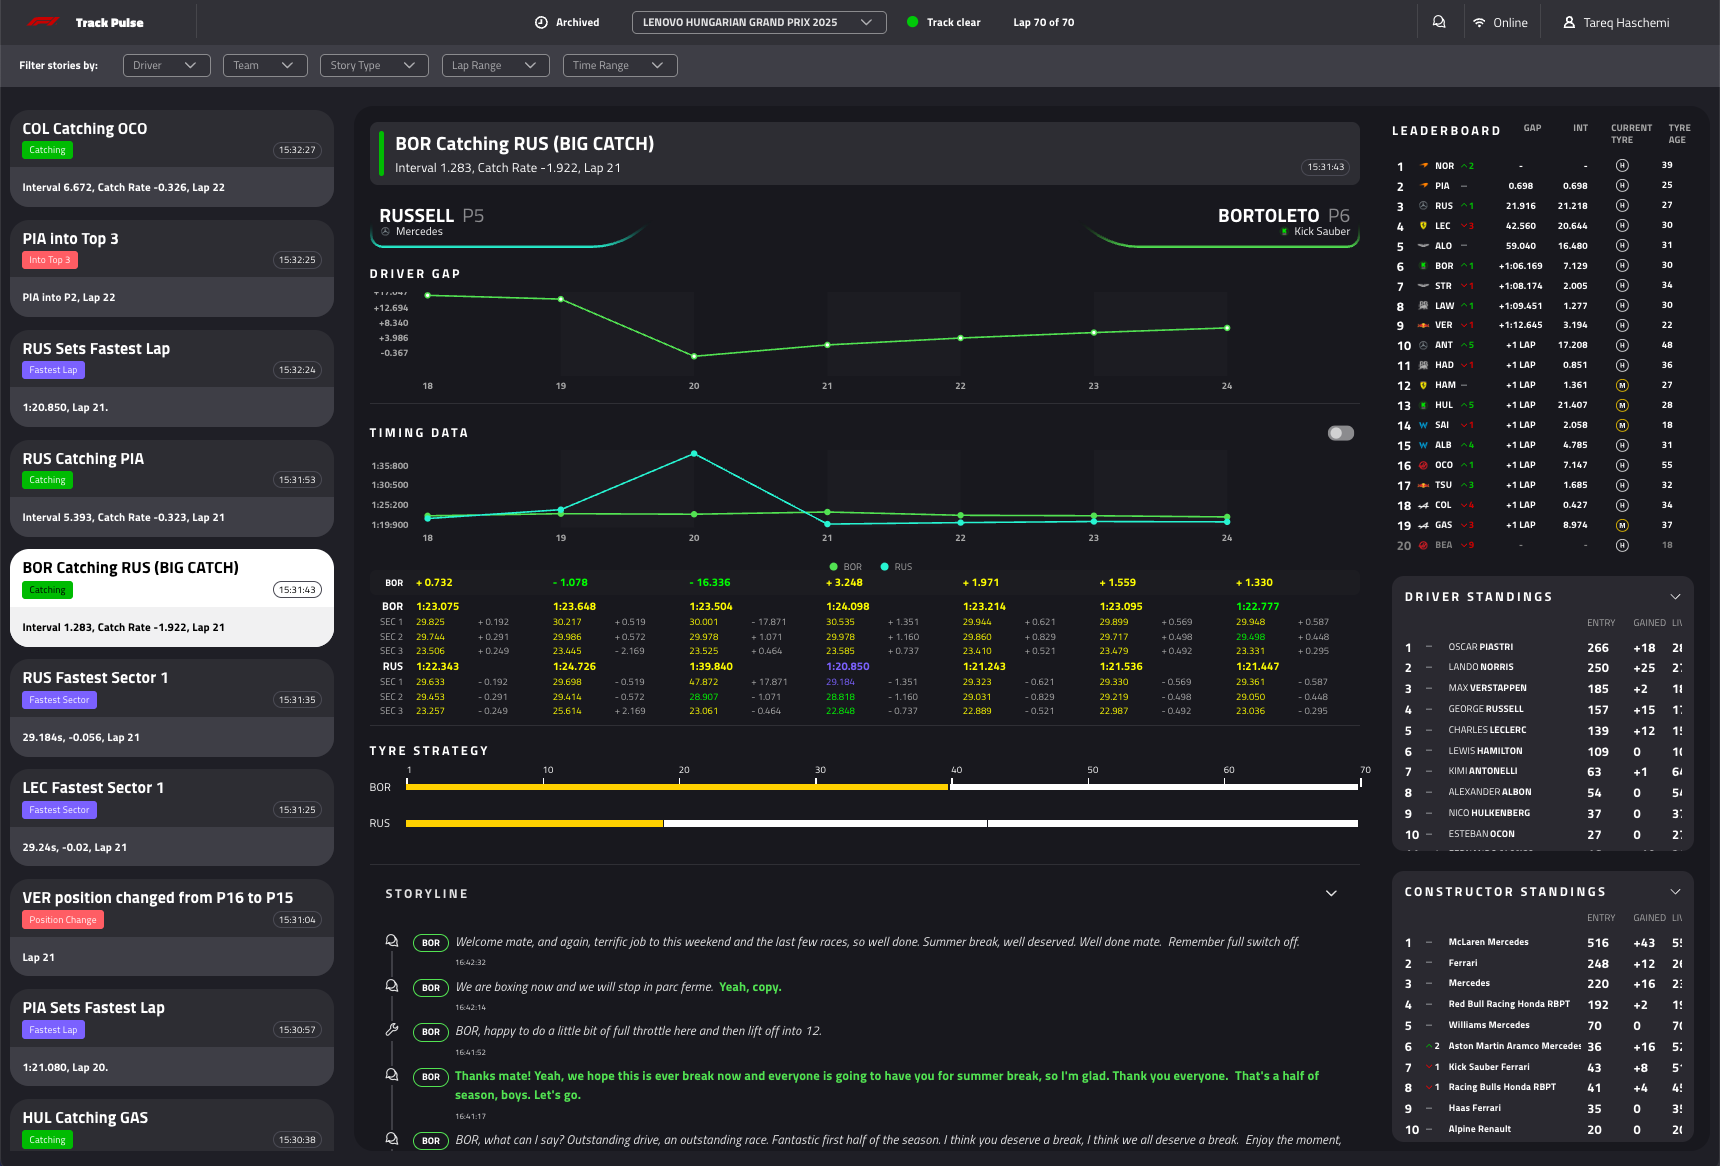Open the chat messages icon in header
1720x1166 pixels.
pyautogui.click(x=1439, y=22)
